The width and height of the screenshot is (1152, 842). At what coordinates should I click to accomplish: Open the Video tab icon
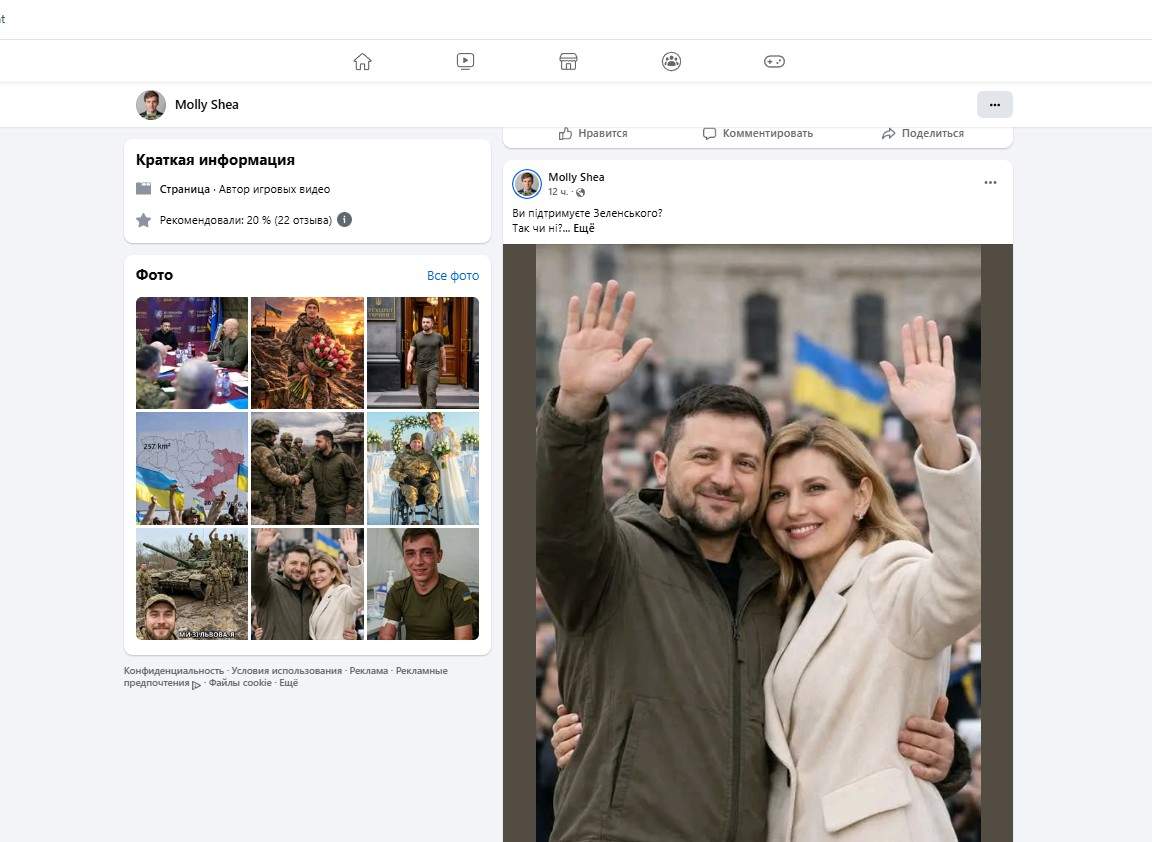coord(465,61)
